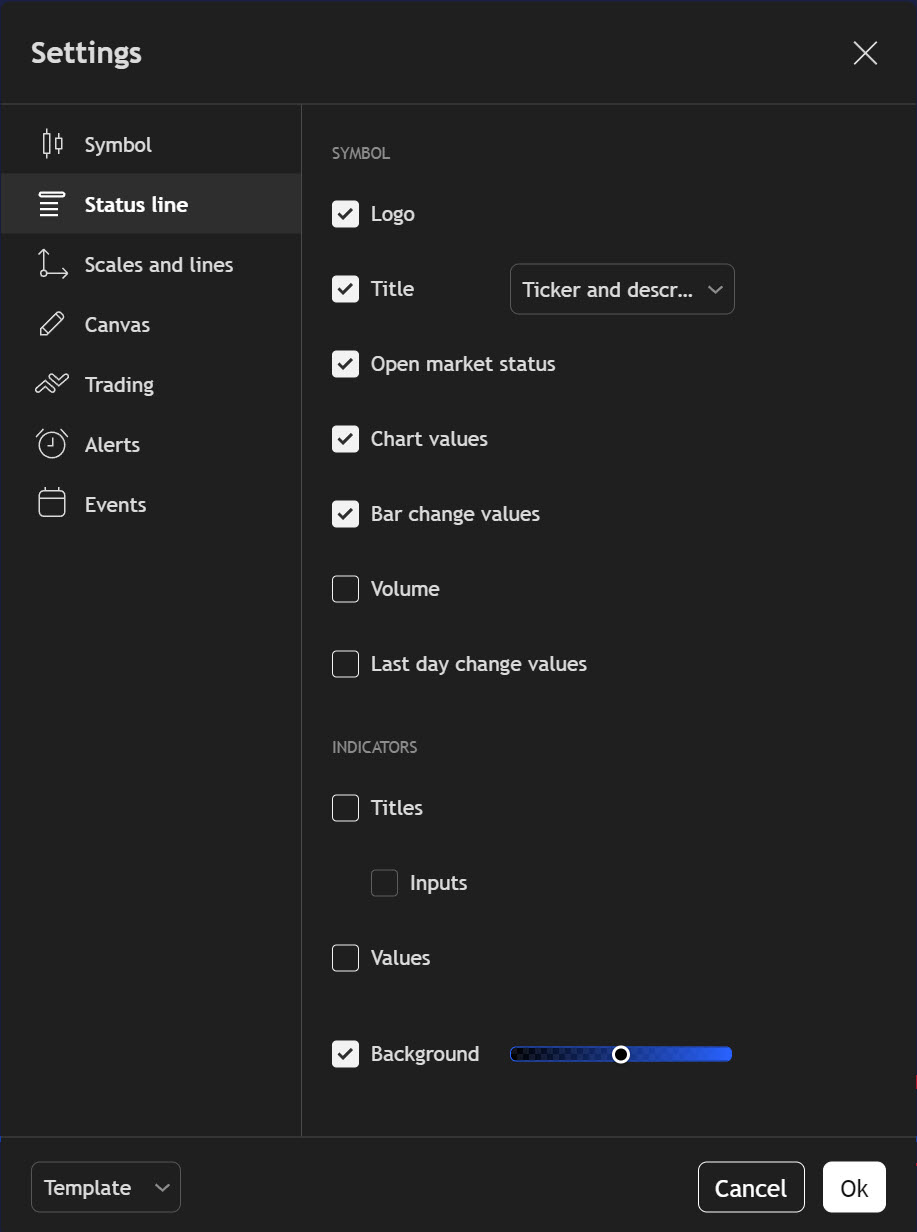Click the Canvas pencil icon
917x1232 pixels.
52,324
